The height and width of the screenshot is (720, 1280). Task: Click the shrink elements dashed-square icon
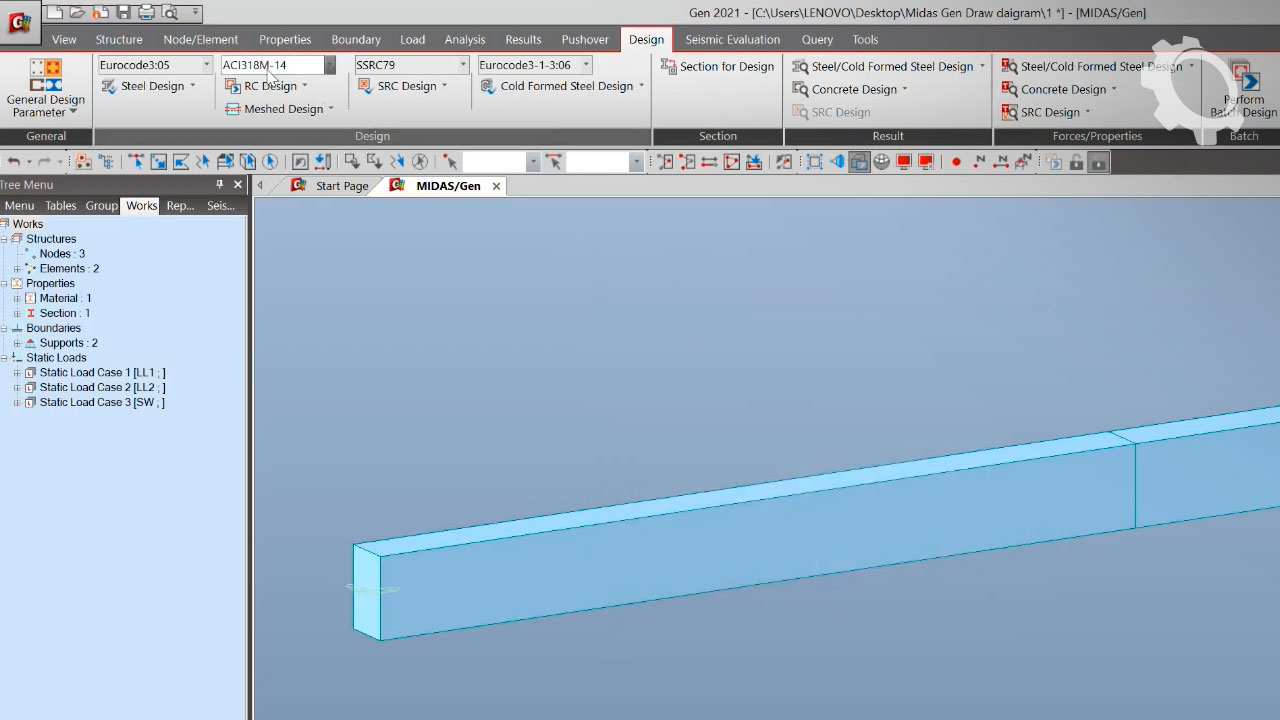point(815,162)
